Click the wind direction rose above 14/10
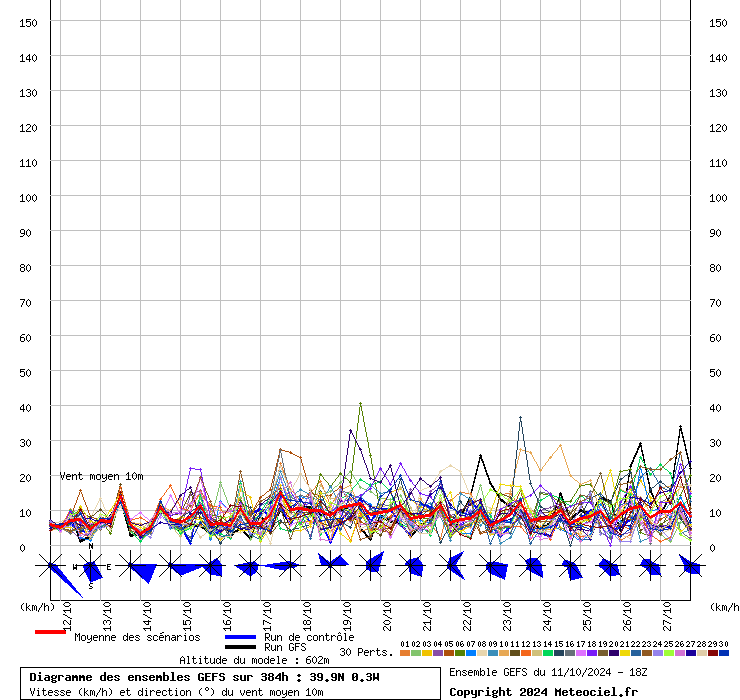Viewport: 740px width, 700px height. [131, 567]
